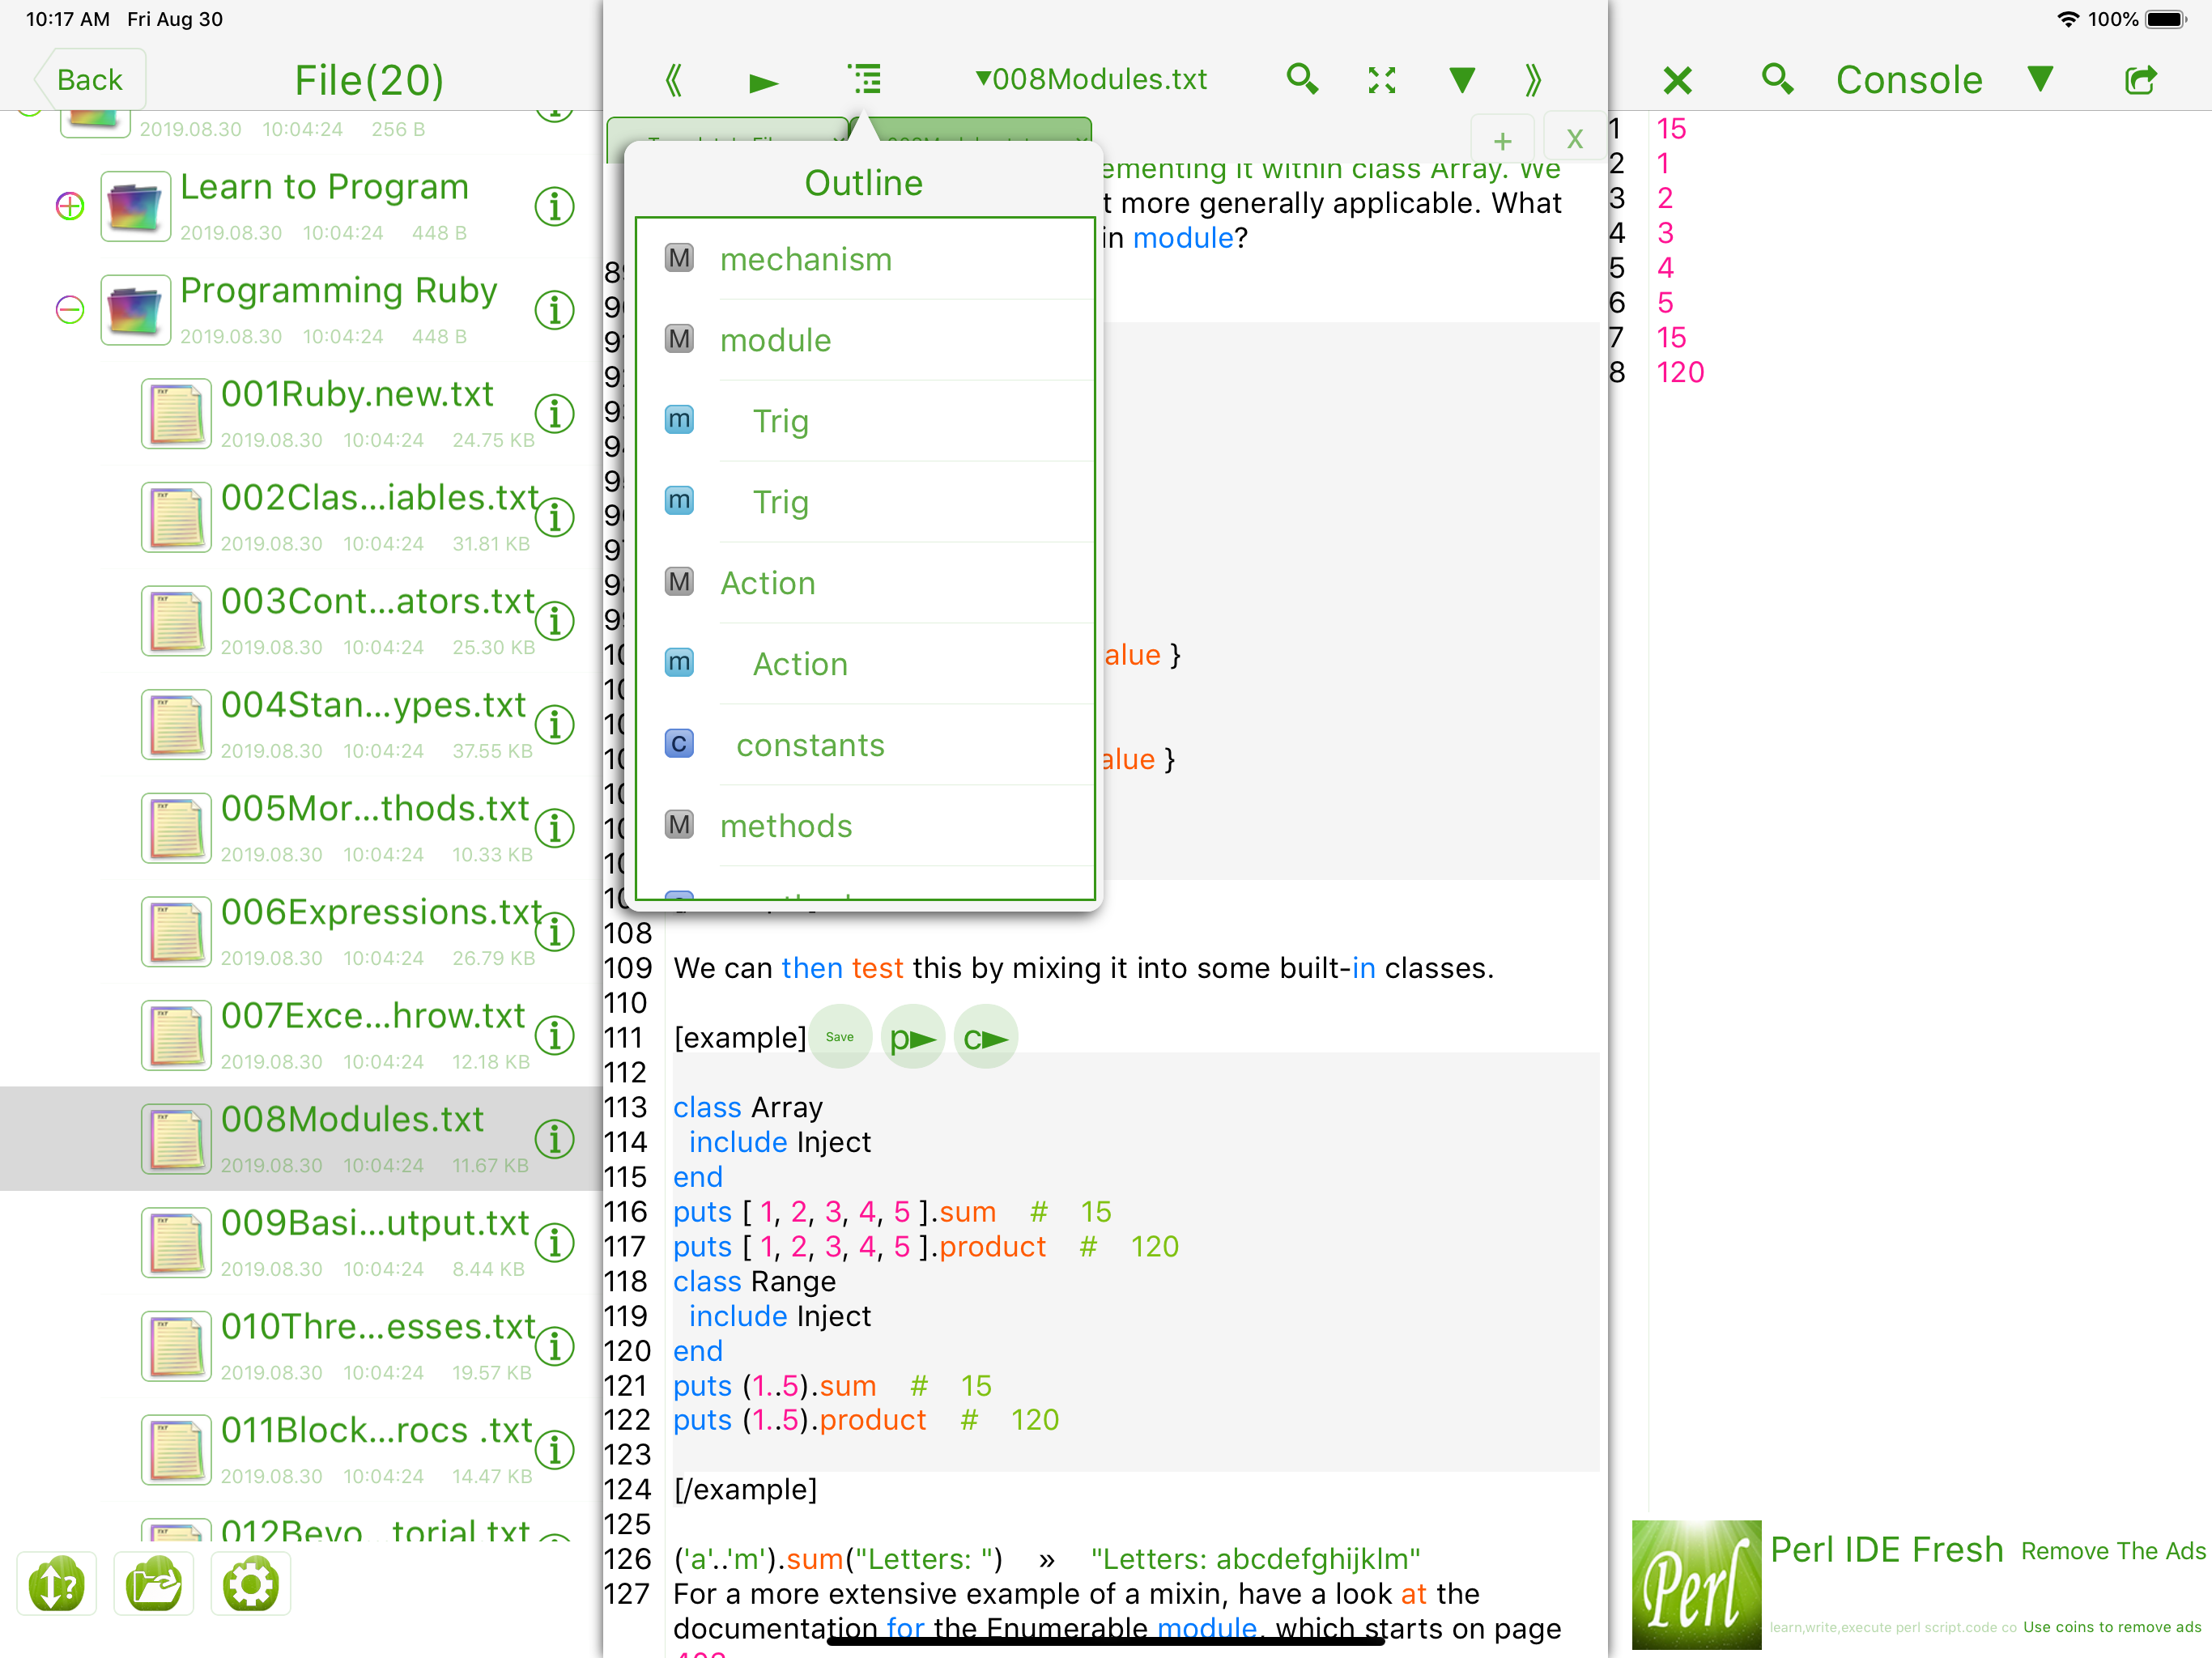Image resolution: width=2212 pixels, height=1658 pixels.
Task: Show info for 004Stan...ypes.txt
Action: [554, 725]
